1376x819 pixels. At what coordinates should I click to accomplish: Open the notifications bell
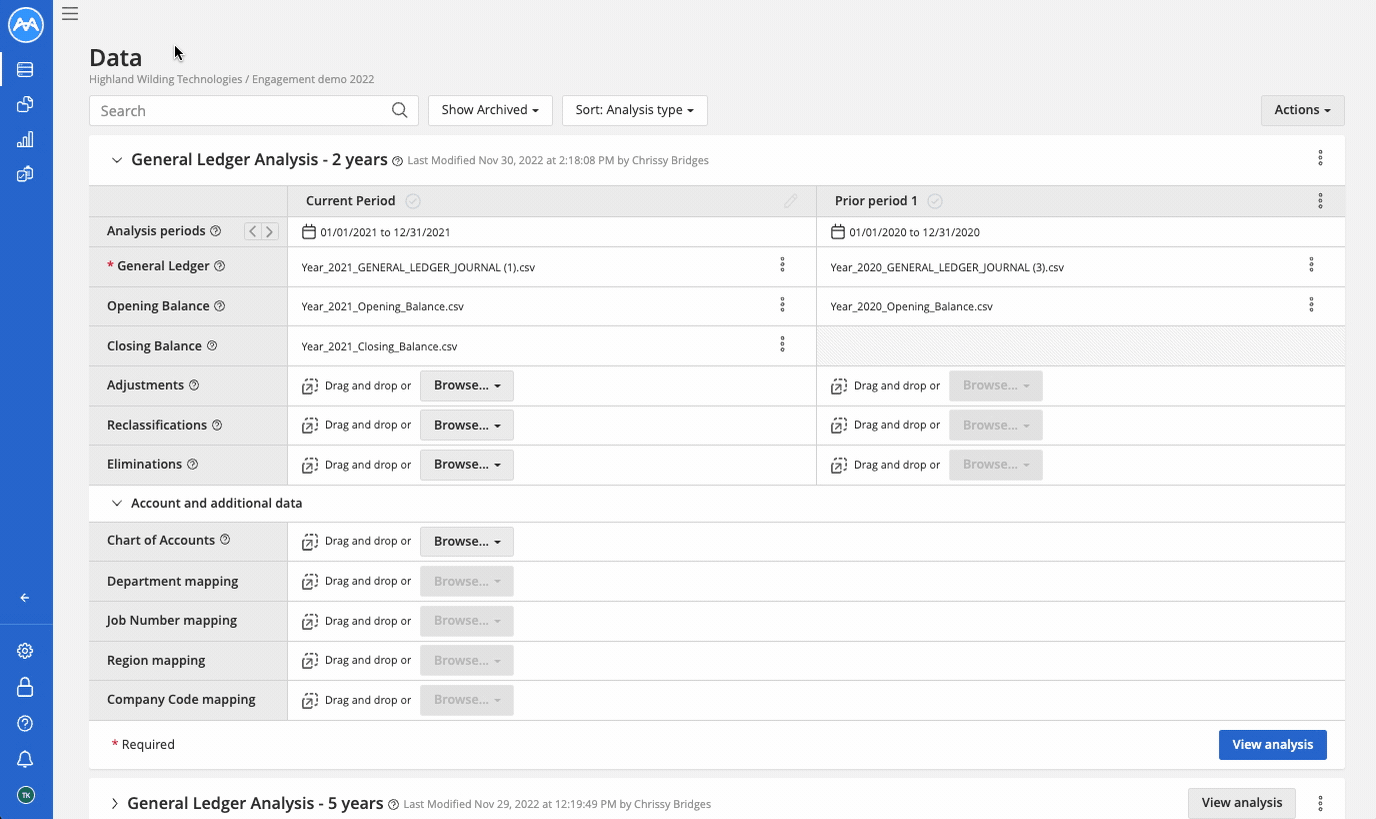(x=25, y=759)
